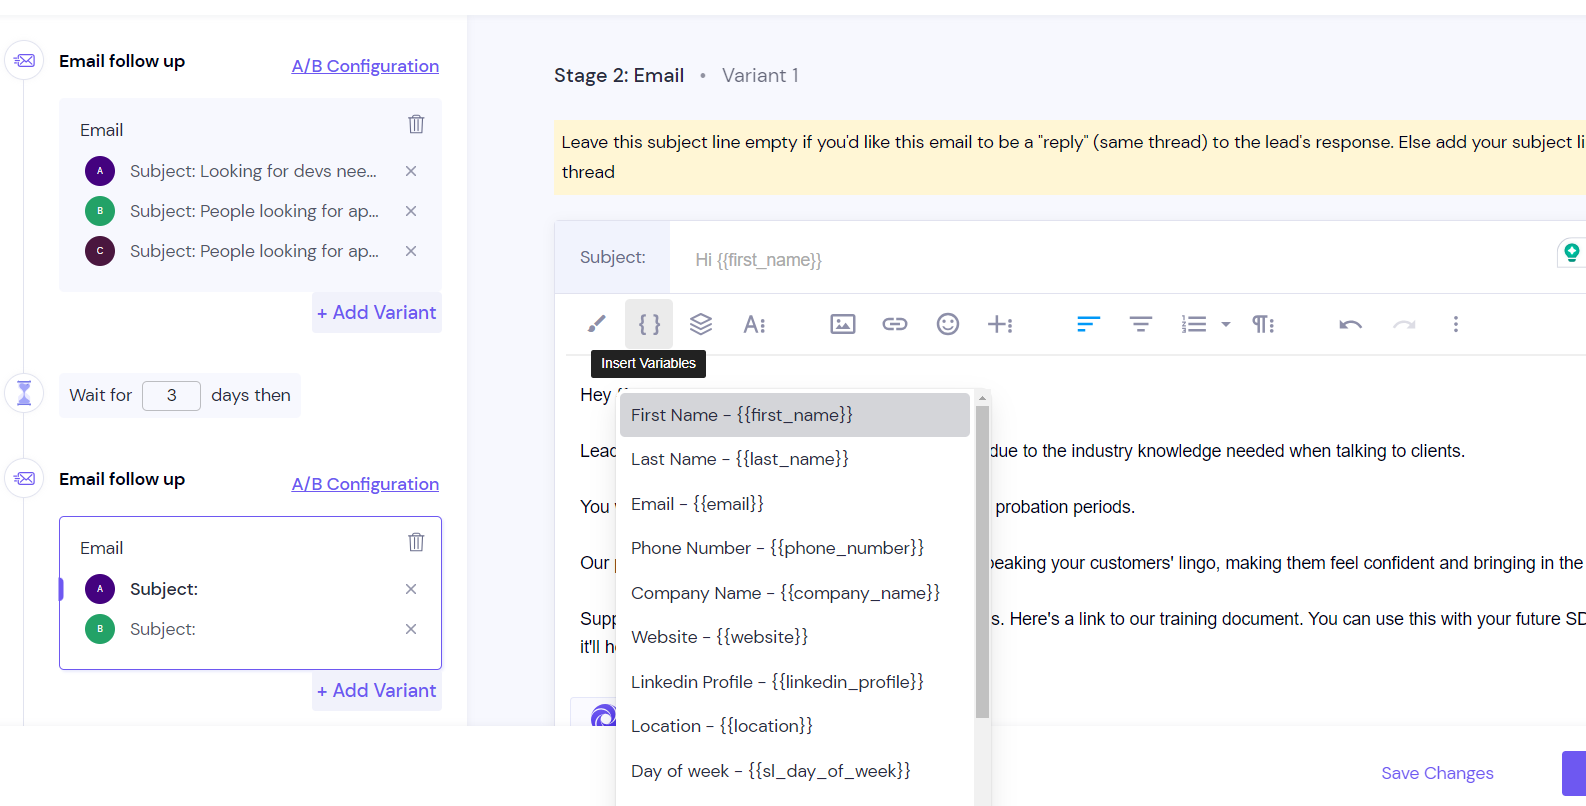Click the first Email follow up envelope icon

click(24, 61)
